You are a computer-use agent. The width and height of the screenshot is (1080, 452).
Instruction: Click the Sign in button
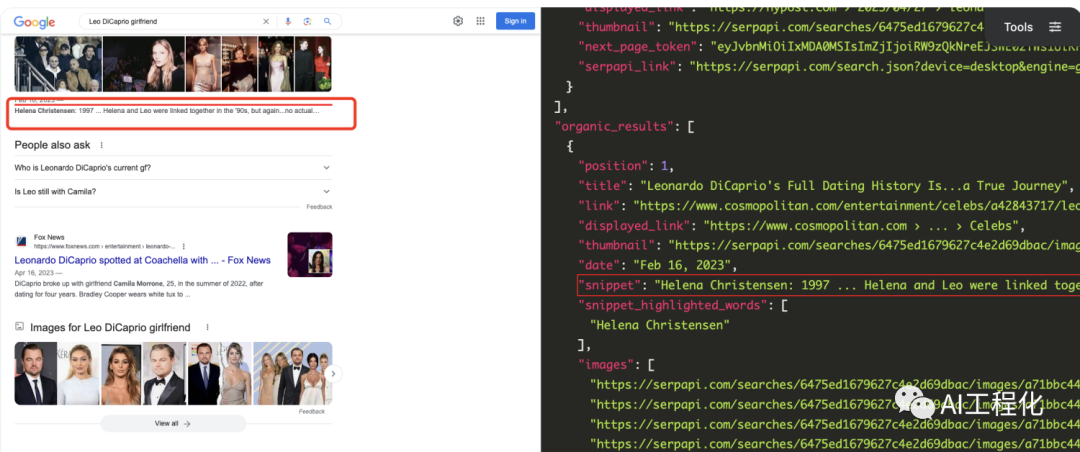coord(515,21)
